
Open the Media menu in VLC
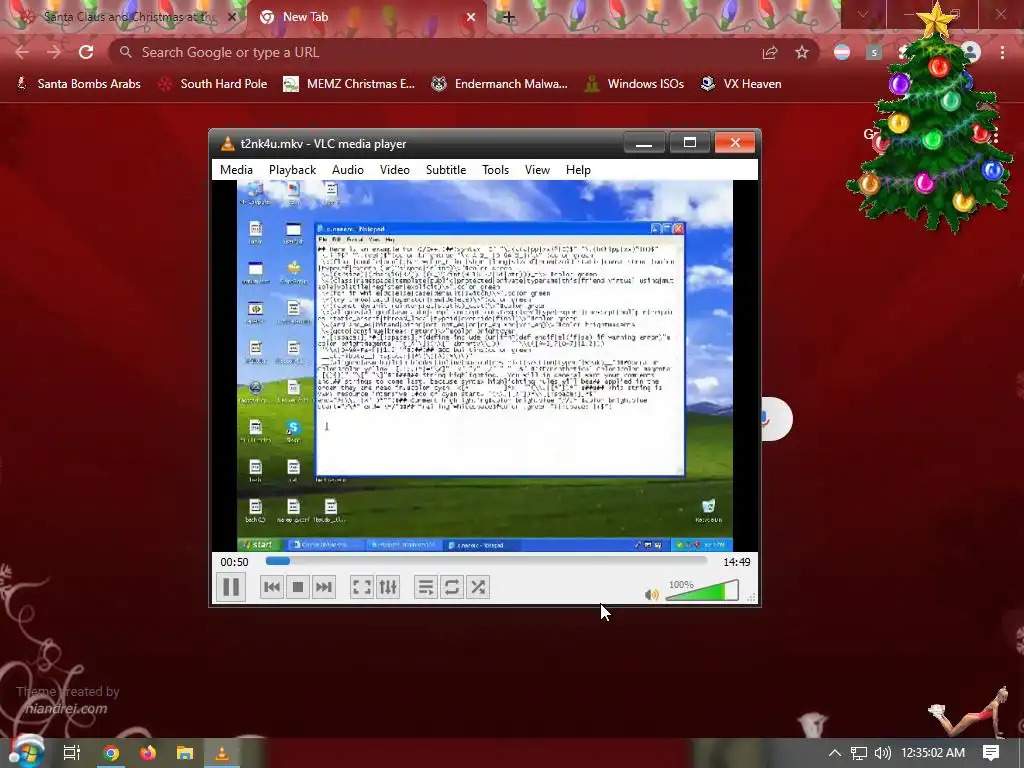click(x=236, y=170)
